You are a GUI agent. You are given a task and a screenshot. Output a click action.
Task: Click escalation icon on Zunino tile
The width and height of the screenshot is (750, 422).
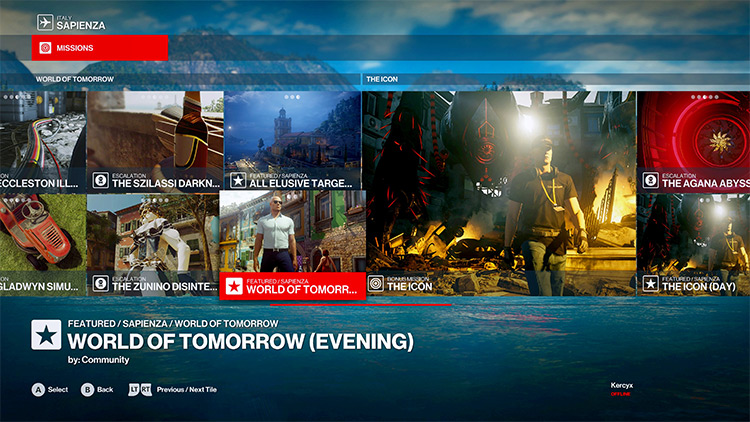point(100,283)
